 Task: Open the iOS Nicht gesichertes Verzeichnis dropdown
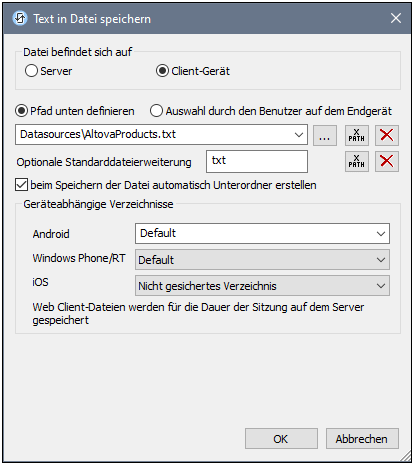[x=262, y=286]
